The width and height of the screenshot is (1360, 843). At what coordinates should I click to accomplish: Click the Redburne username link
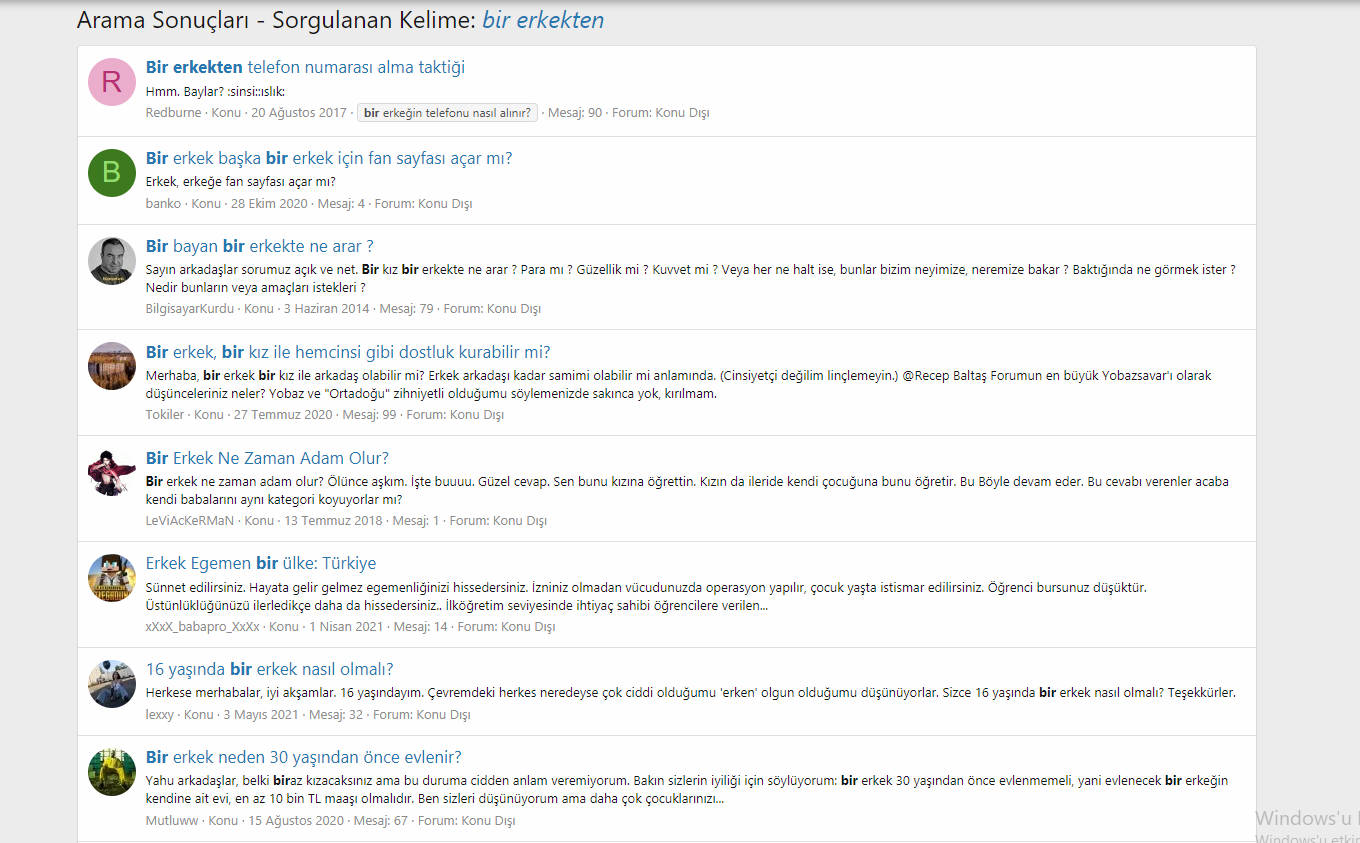click(x=173, y=113)
